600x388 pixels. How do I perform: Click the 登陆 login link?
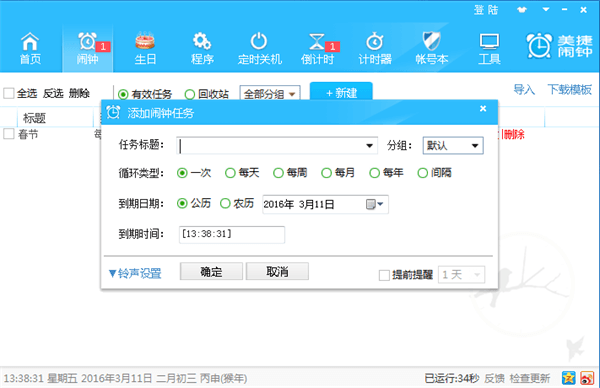(x=486, y=10)
